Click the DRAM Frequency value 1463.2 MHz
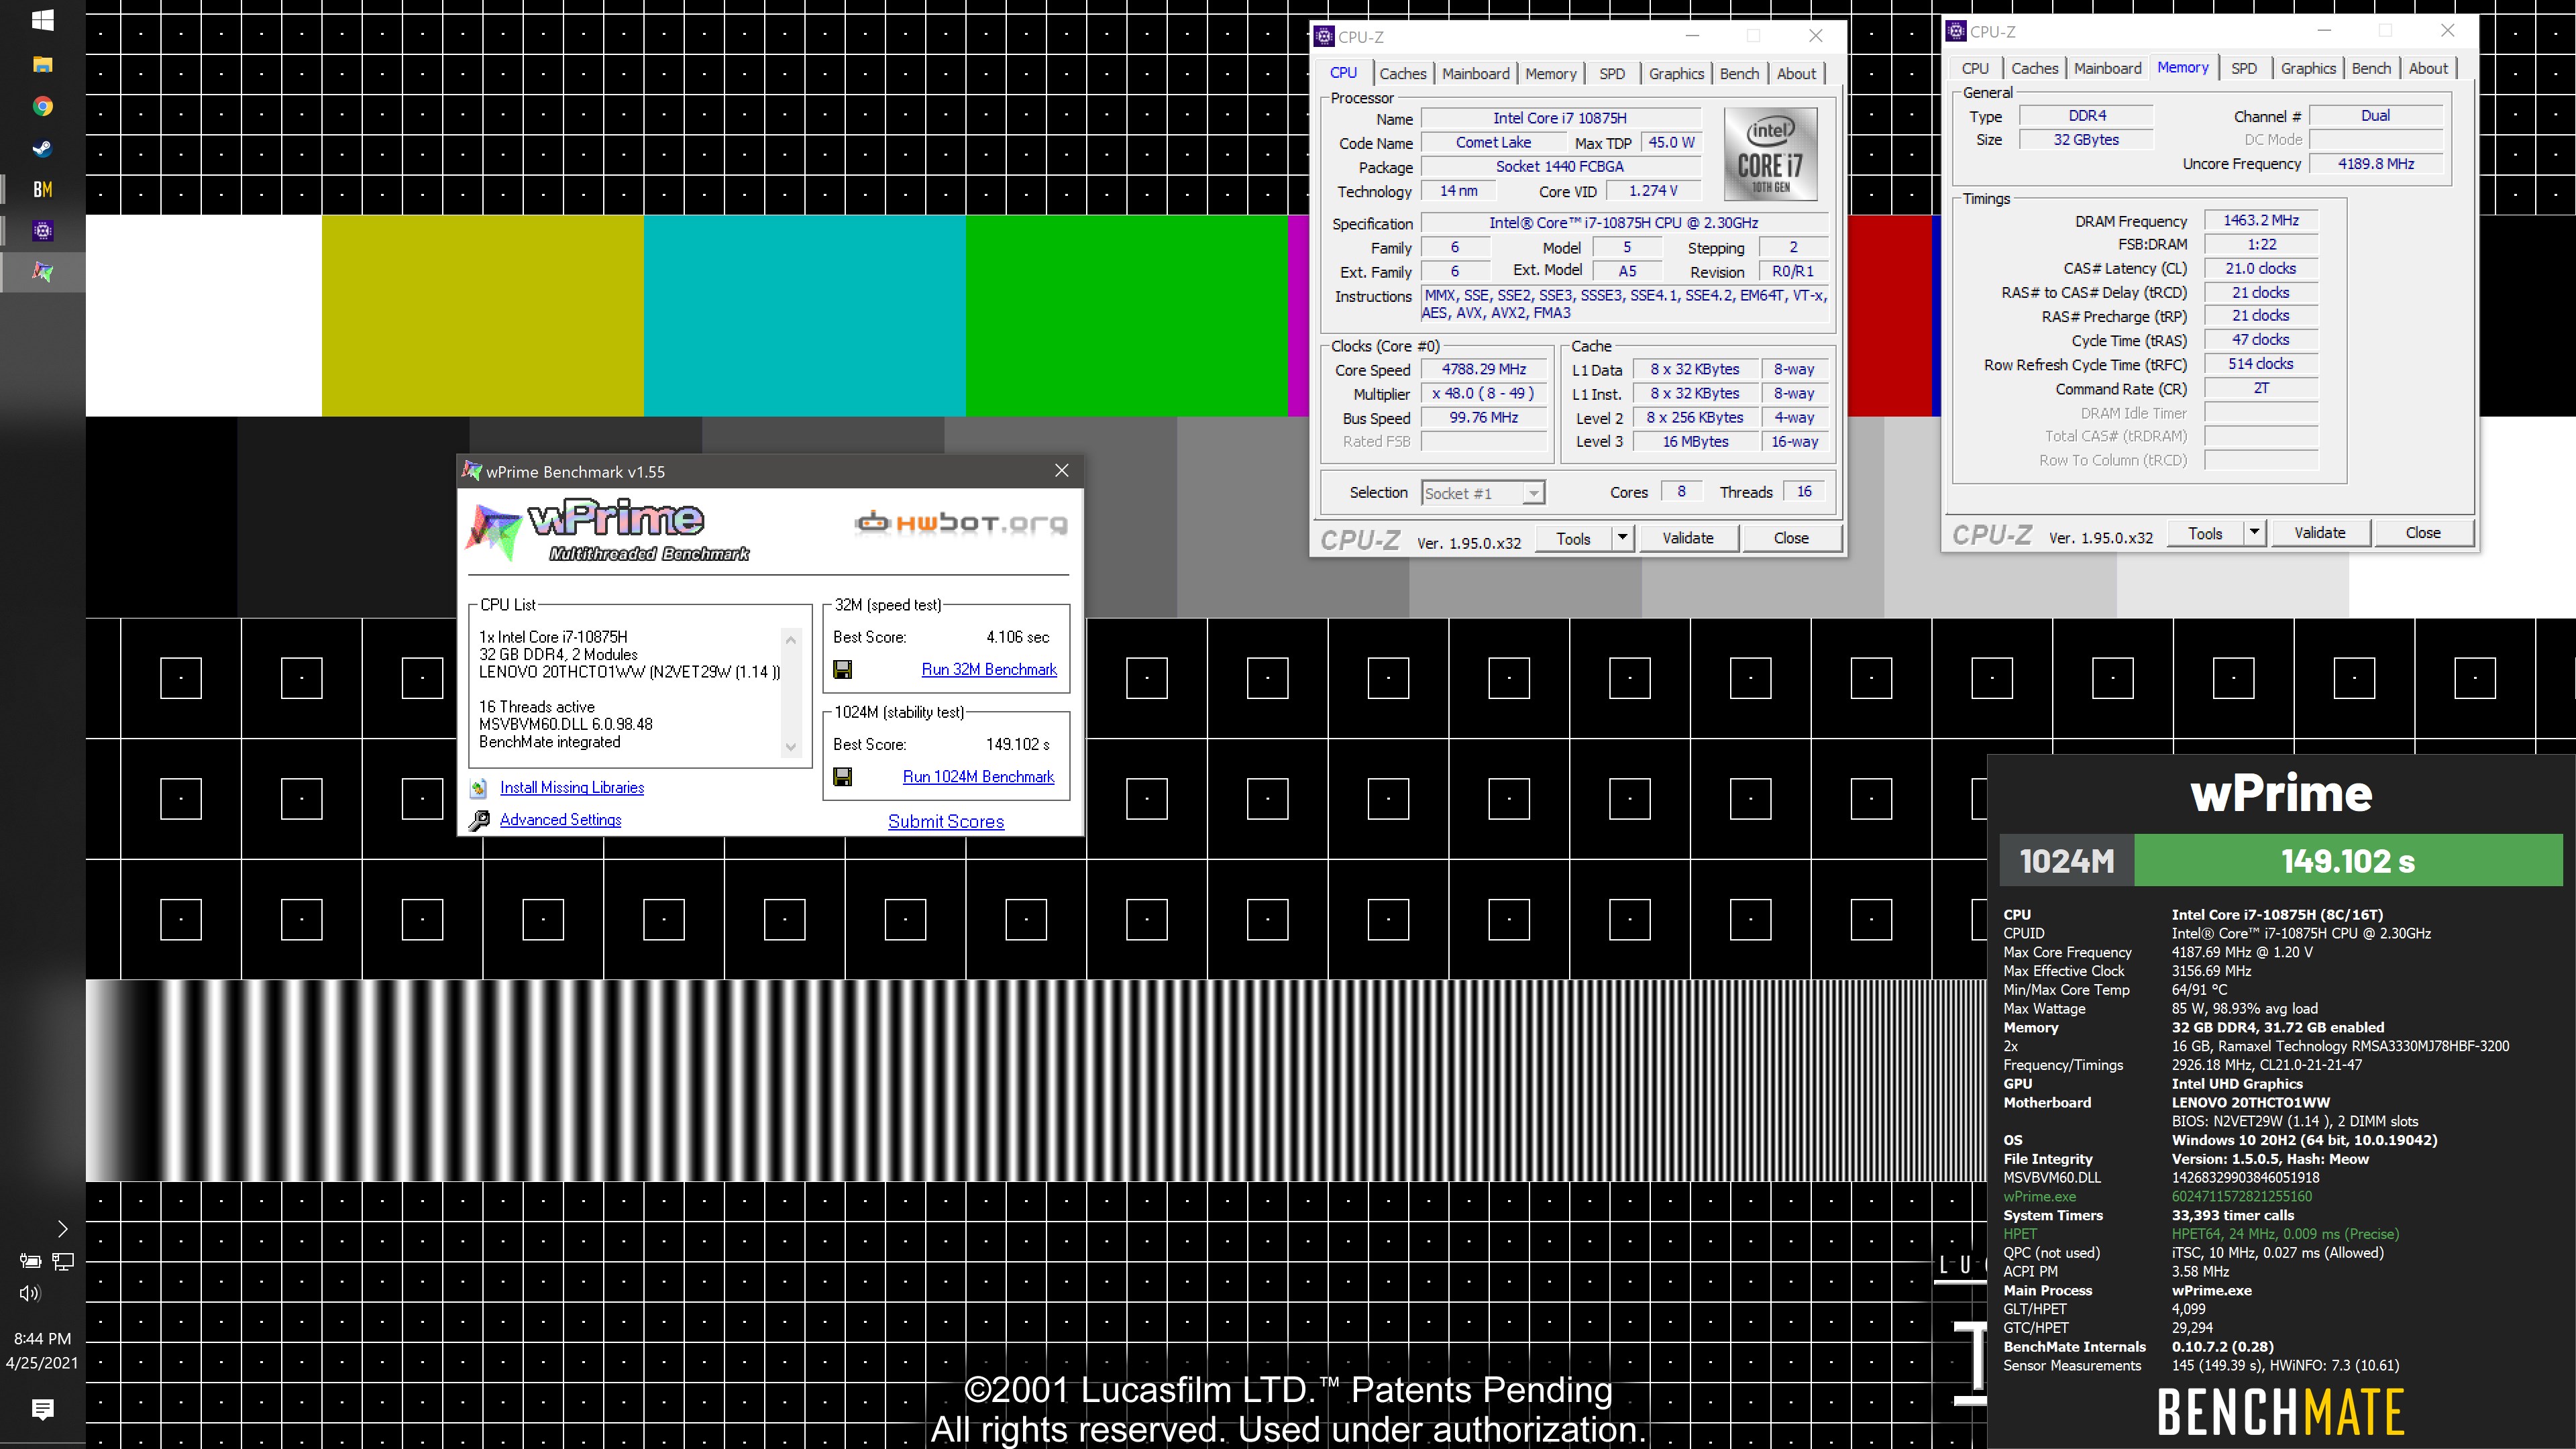The height and width of the screenshot is (1449, 2576). pos(2260,220)
